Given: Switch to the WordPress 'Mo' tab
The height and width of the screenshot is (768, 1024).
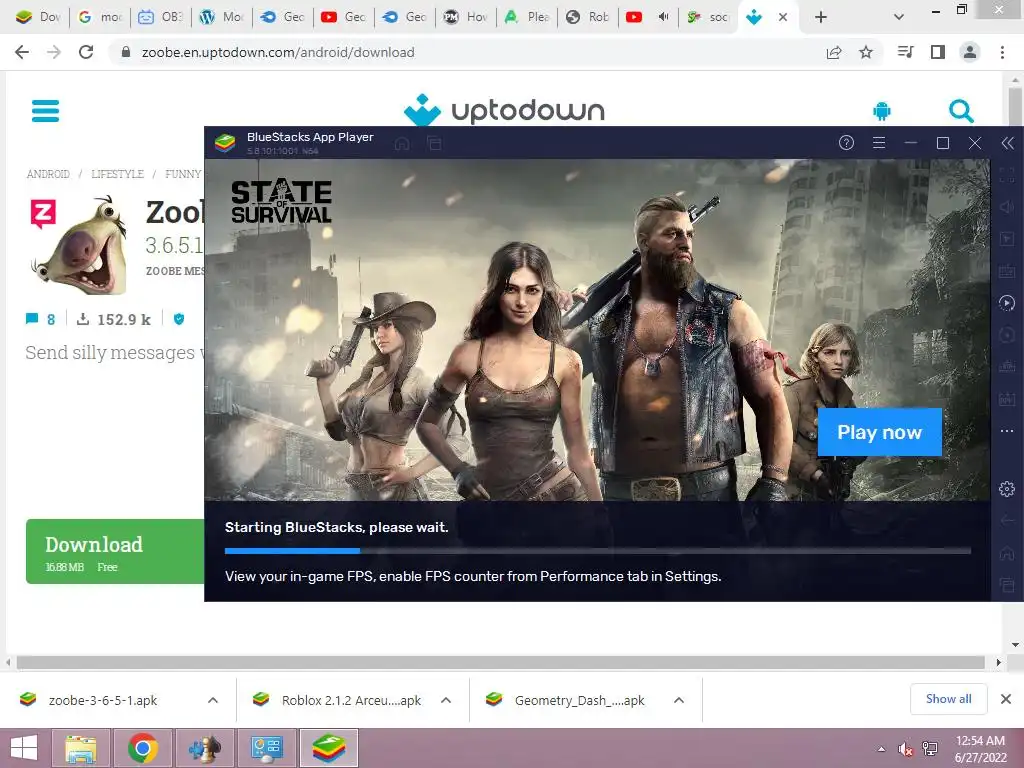Looking at the screenshot, I should 222,17.
